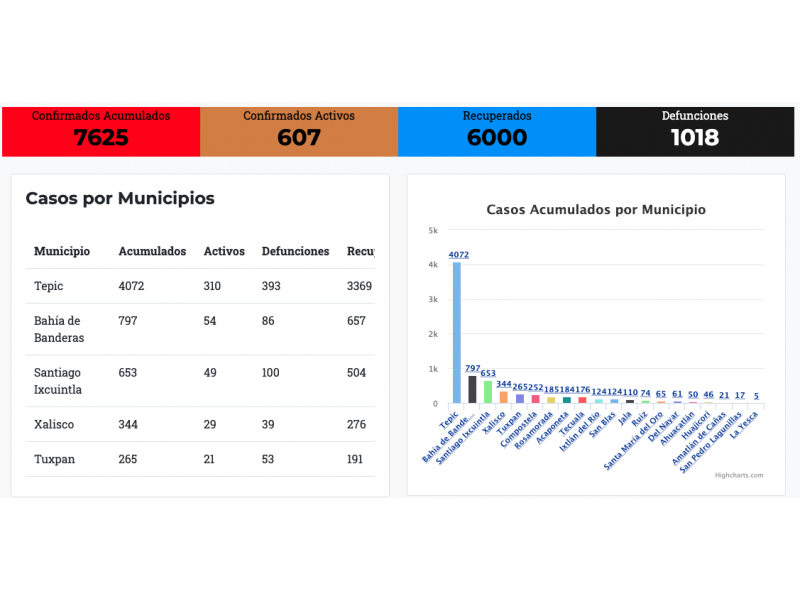
Task: Click Xalisco active value 29
Action: pyautogui.click(x=210, y=424)
